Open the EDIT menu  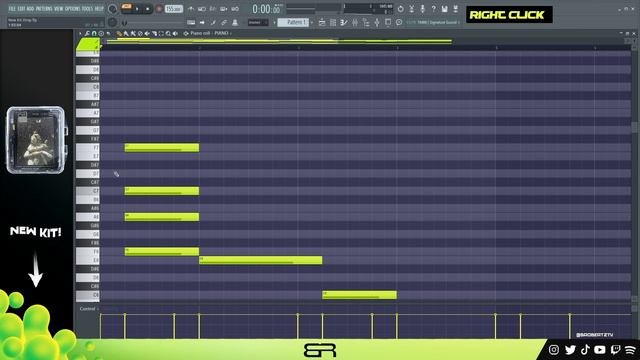(21, 9)
